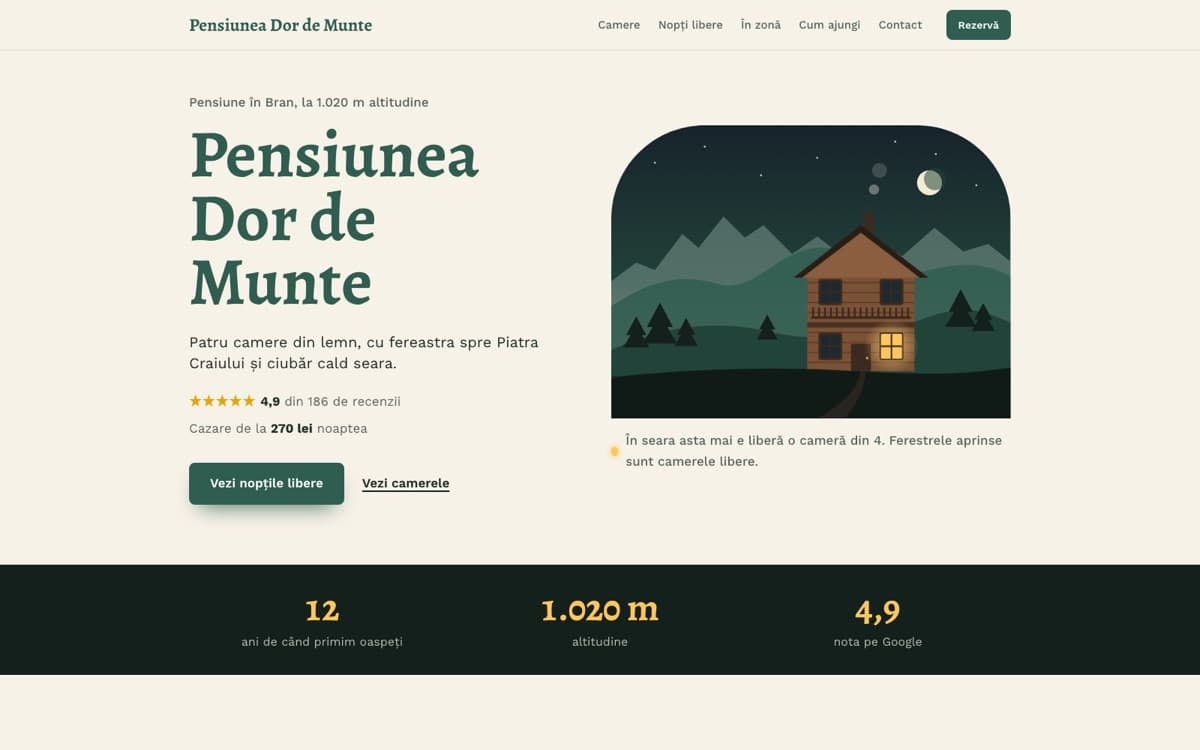Click the crescent moon in illustration

point(929,182)
